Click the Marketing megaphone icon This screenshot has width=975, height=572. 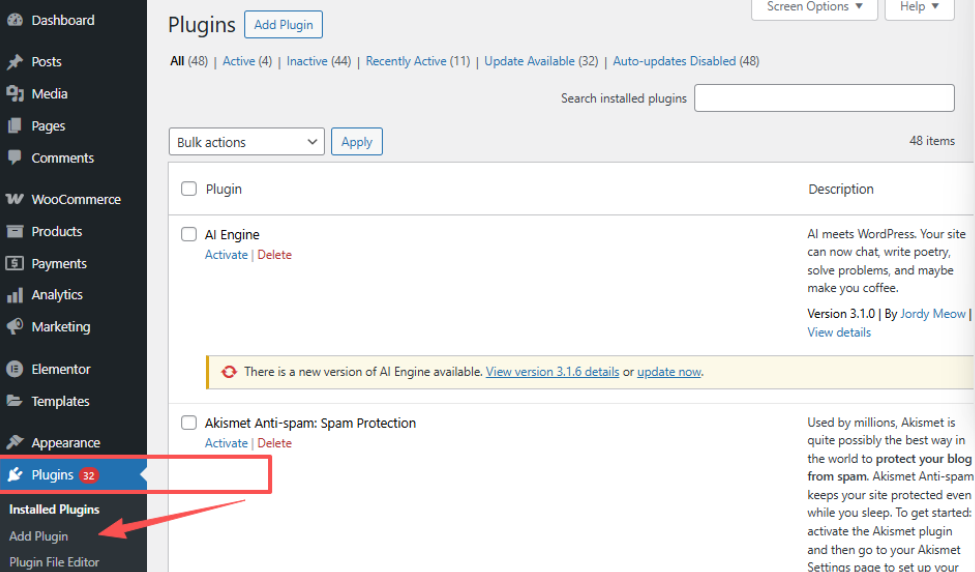(x=15, y=327)
